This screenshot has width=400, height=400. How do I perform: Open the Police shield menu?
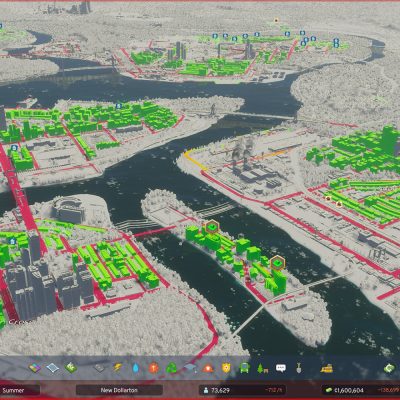pyautogui.click(x=226, y=368)
